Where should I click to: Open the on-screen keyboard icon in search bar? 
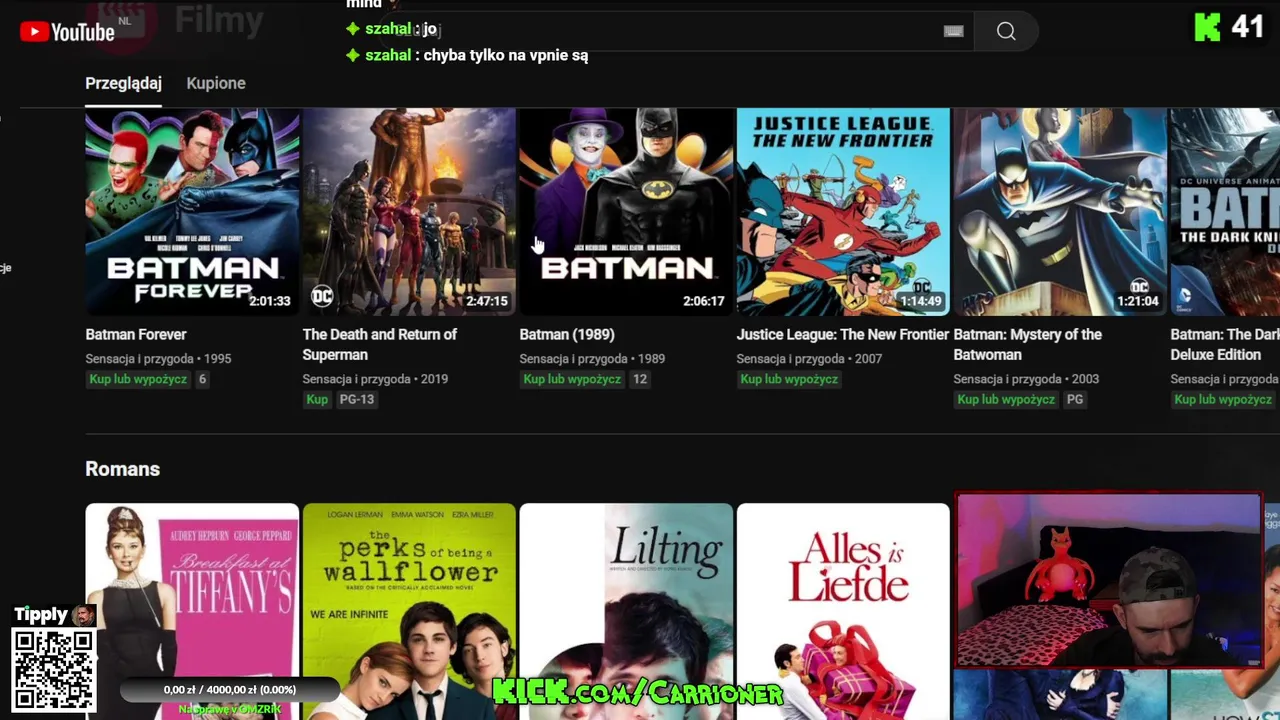(x=954, y=32)
